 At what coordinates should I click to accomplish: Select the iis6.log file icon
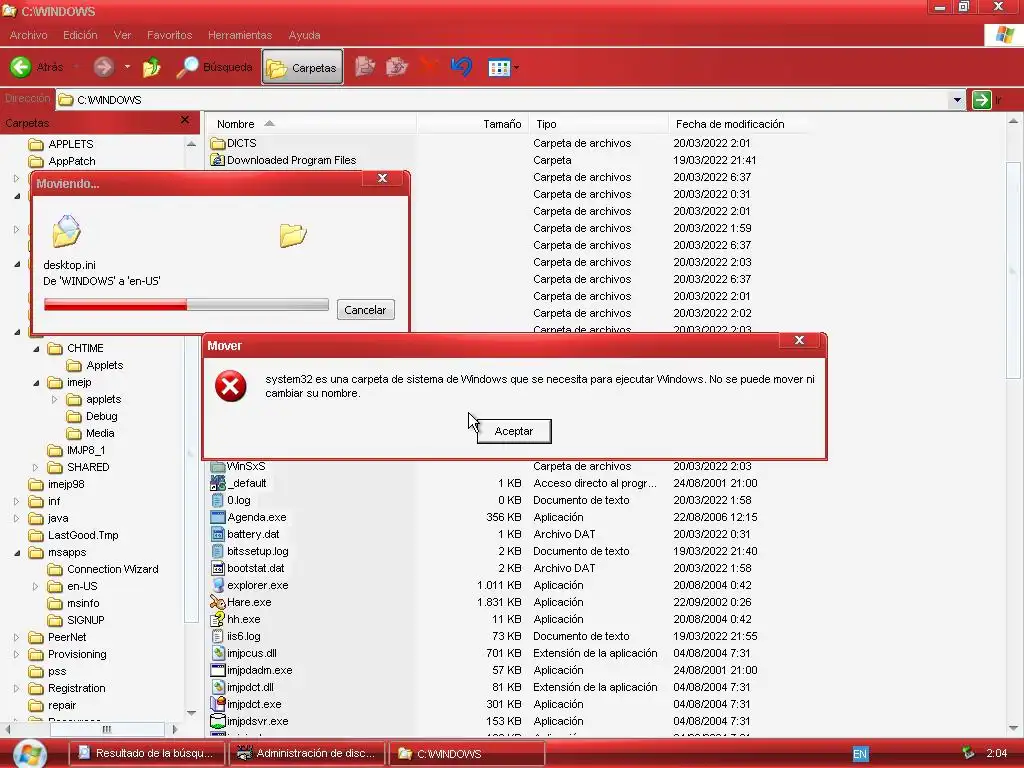pyautogui.click(x=217, y=636)
